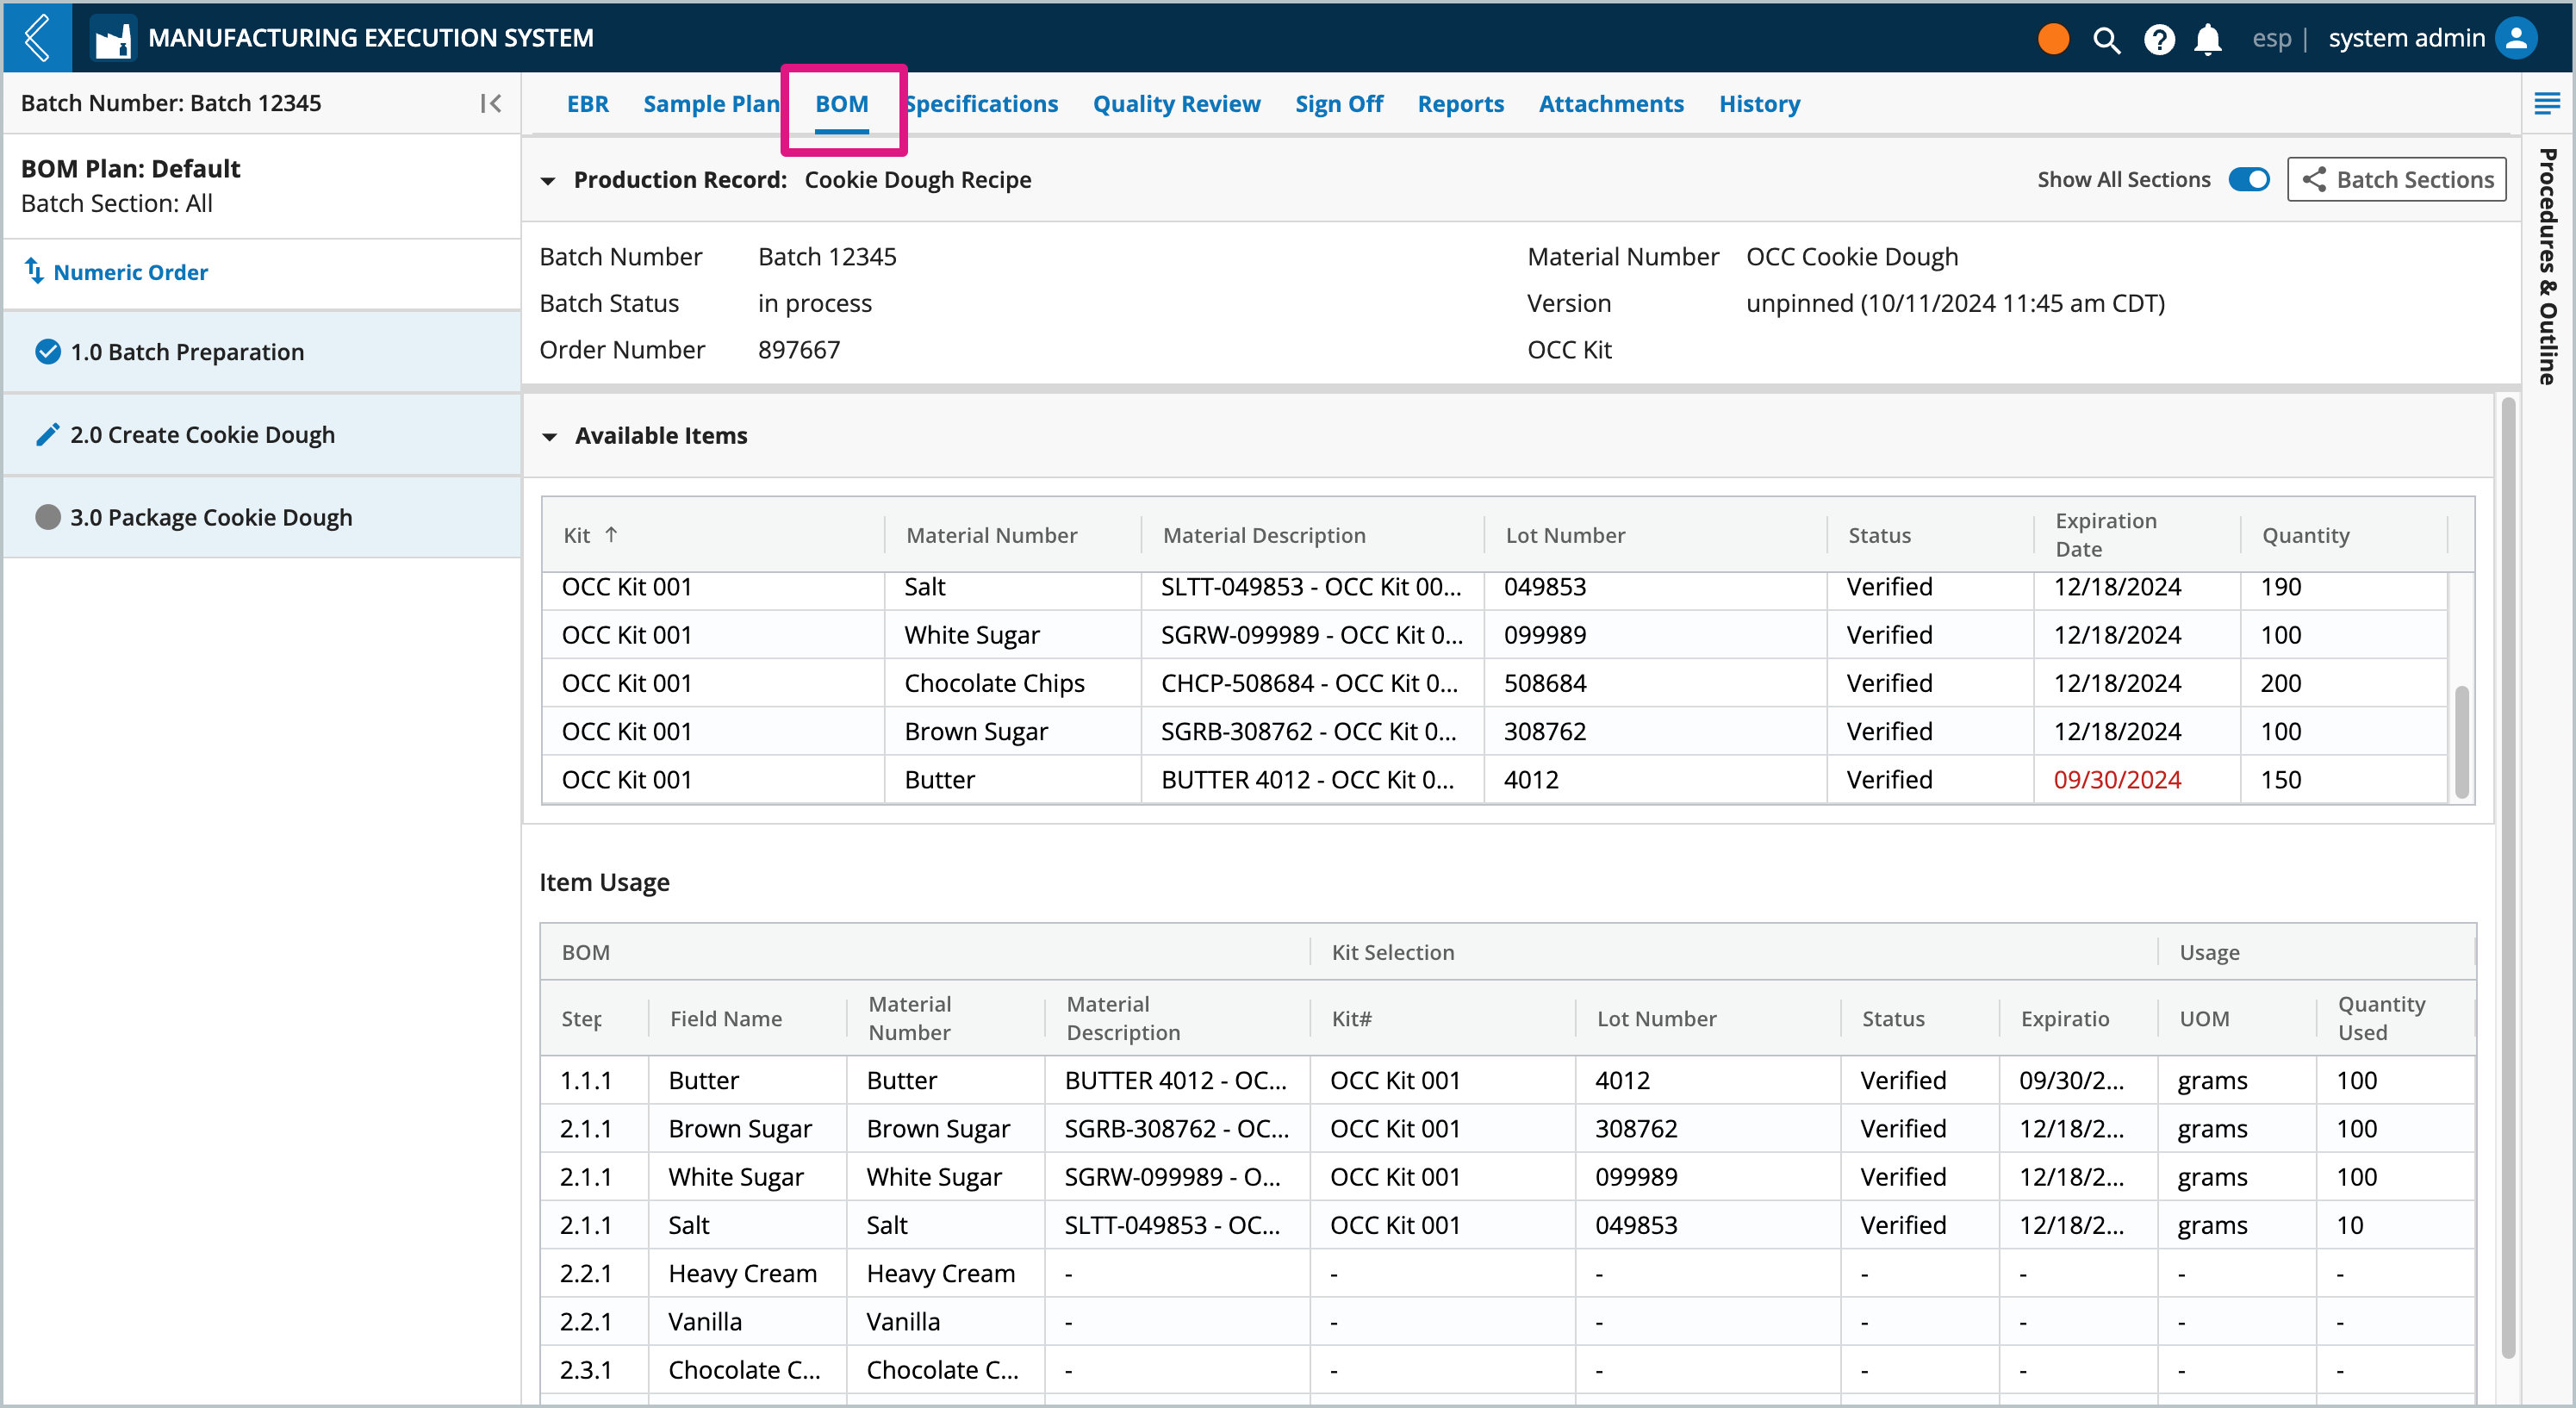This screenshot has width=2576, height=1408.
Task: Click the Quantity column header
Action: click(2305, 534)
